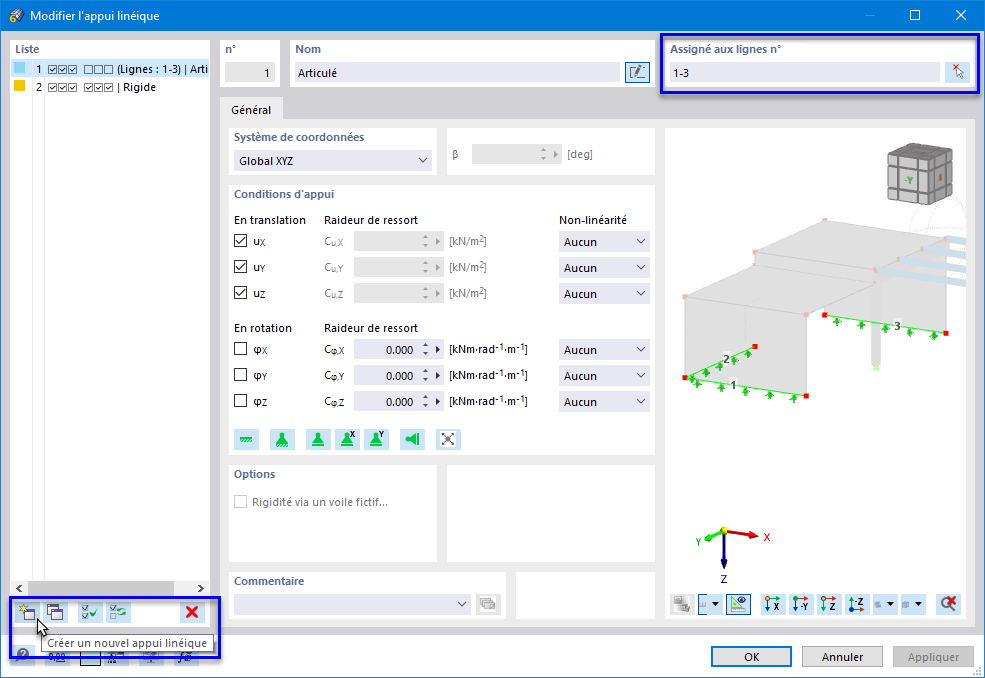The width and height of the screenshot is (985, 678).
Task: Open the φY non-linearity Aucun dropdown
Action: (604, 376)
